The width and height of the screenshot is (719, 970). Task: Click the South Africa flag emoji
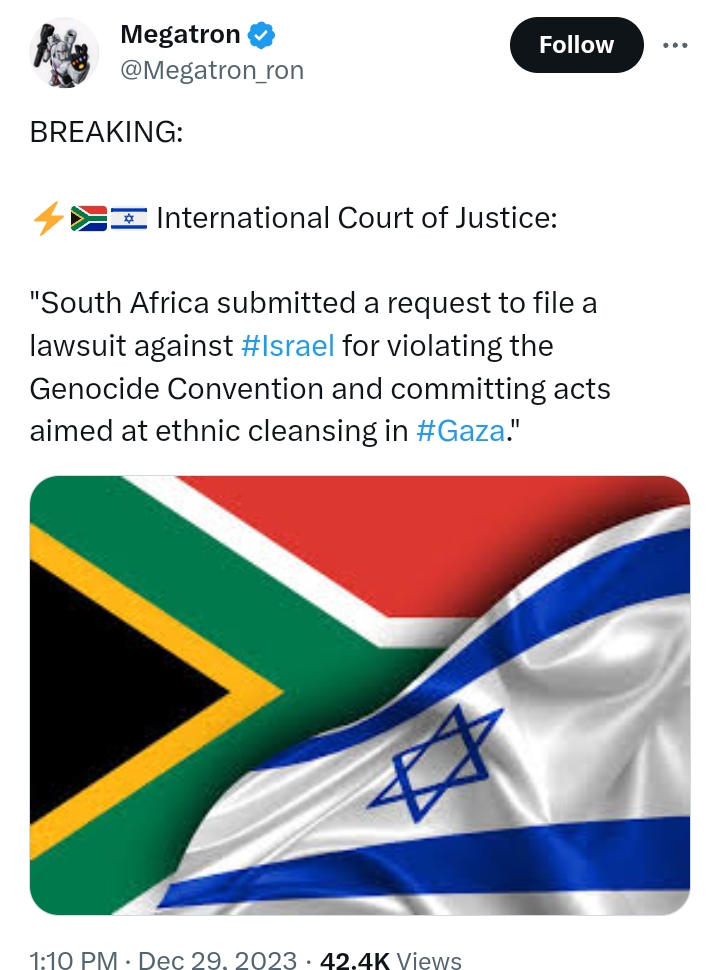(x=89, y=218)
